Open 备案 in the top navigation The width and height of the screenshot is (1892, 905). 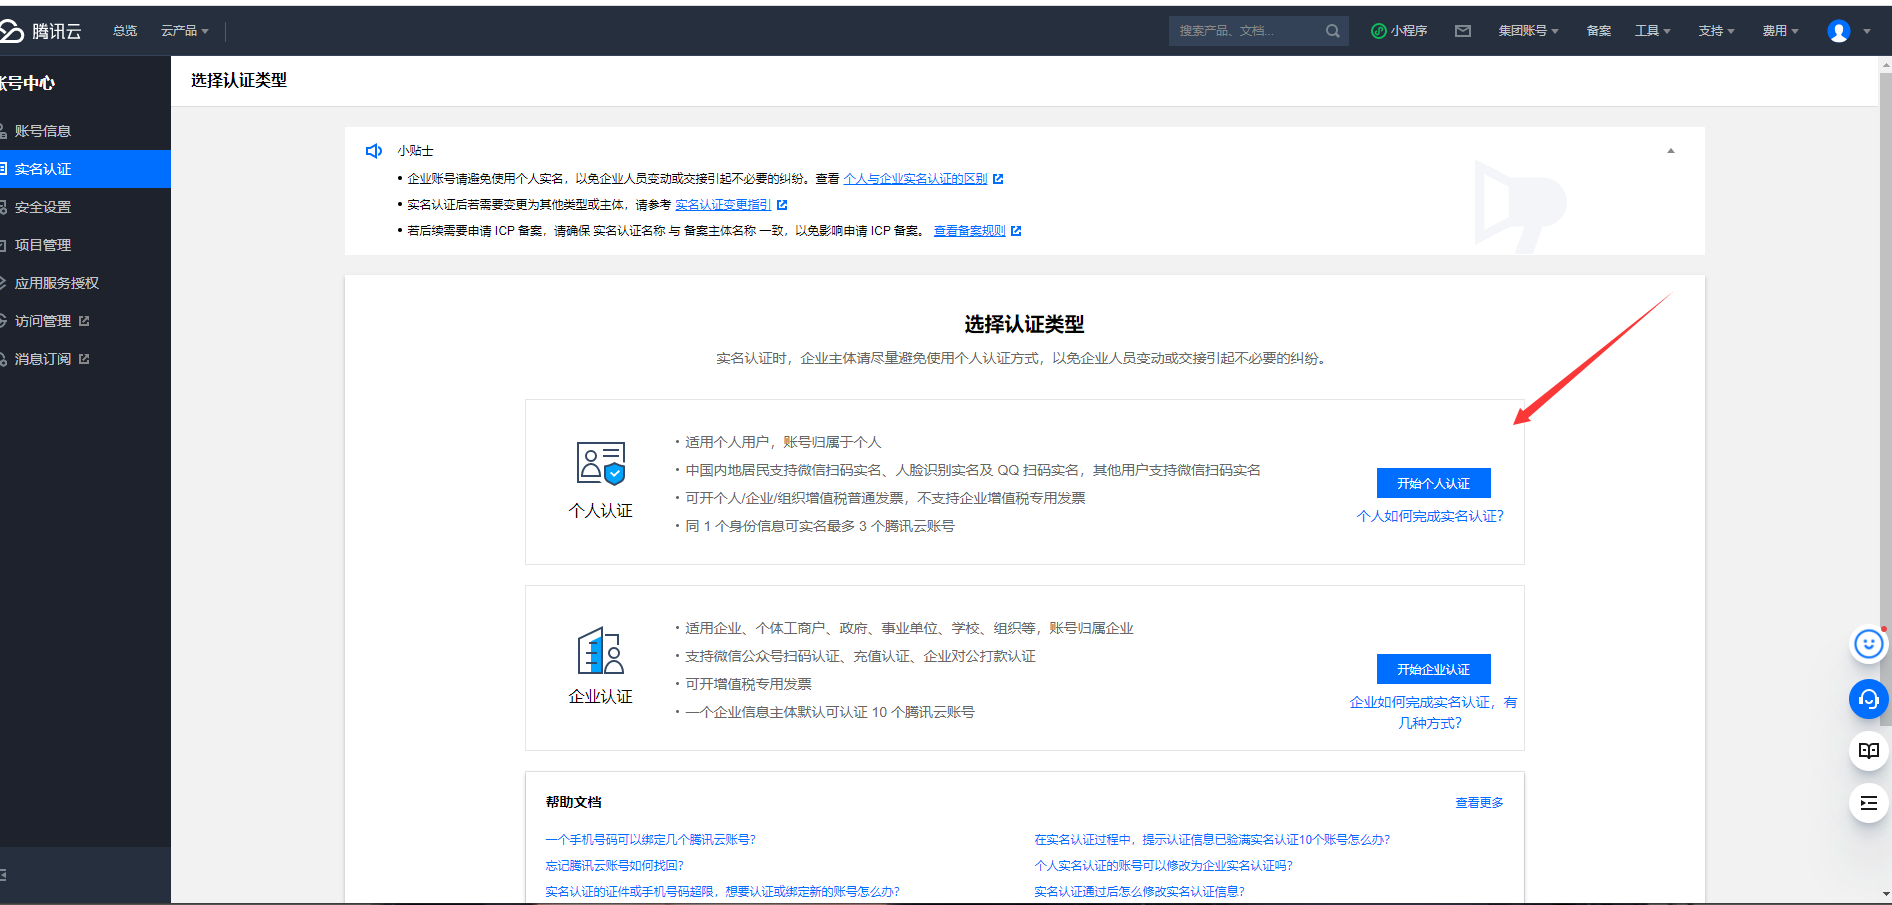tap(1598, 31)
